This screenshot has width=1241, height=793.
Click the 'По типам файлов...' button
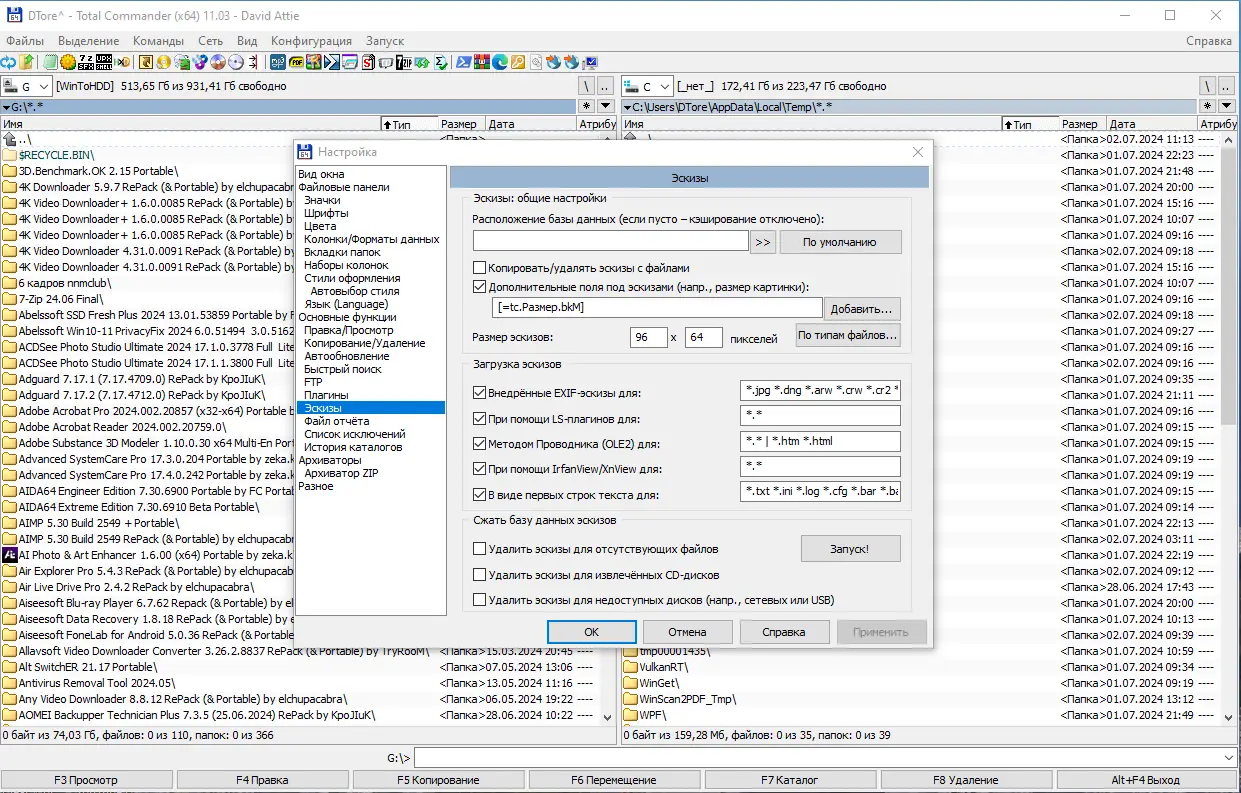[848, 335]
